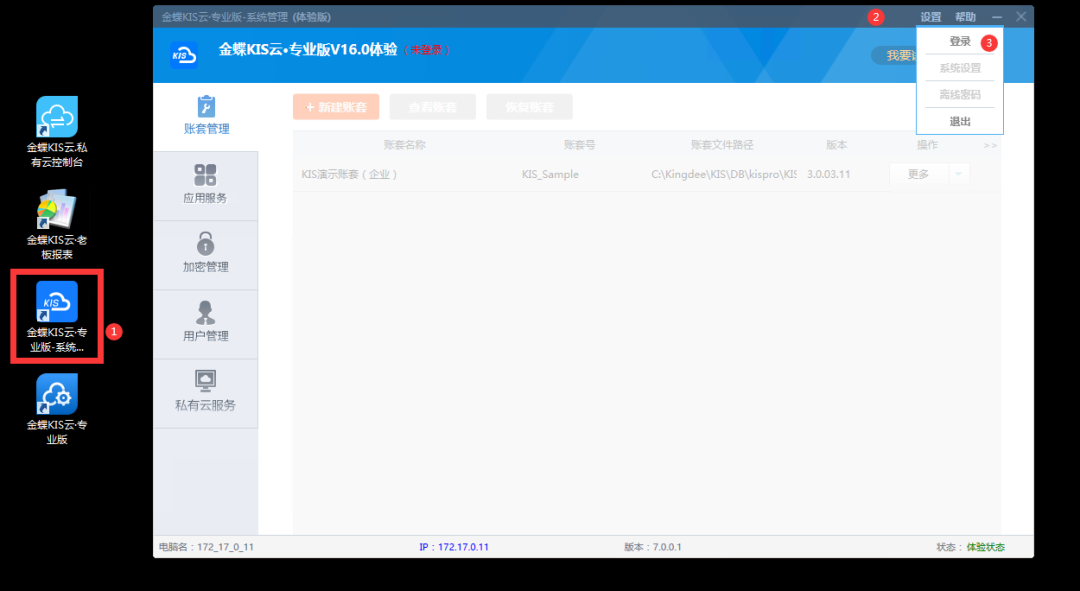Click the 未登录 label in header

click(427, 50)
